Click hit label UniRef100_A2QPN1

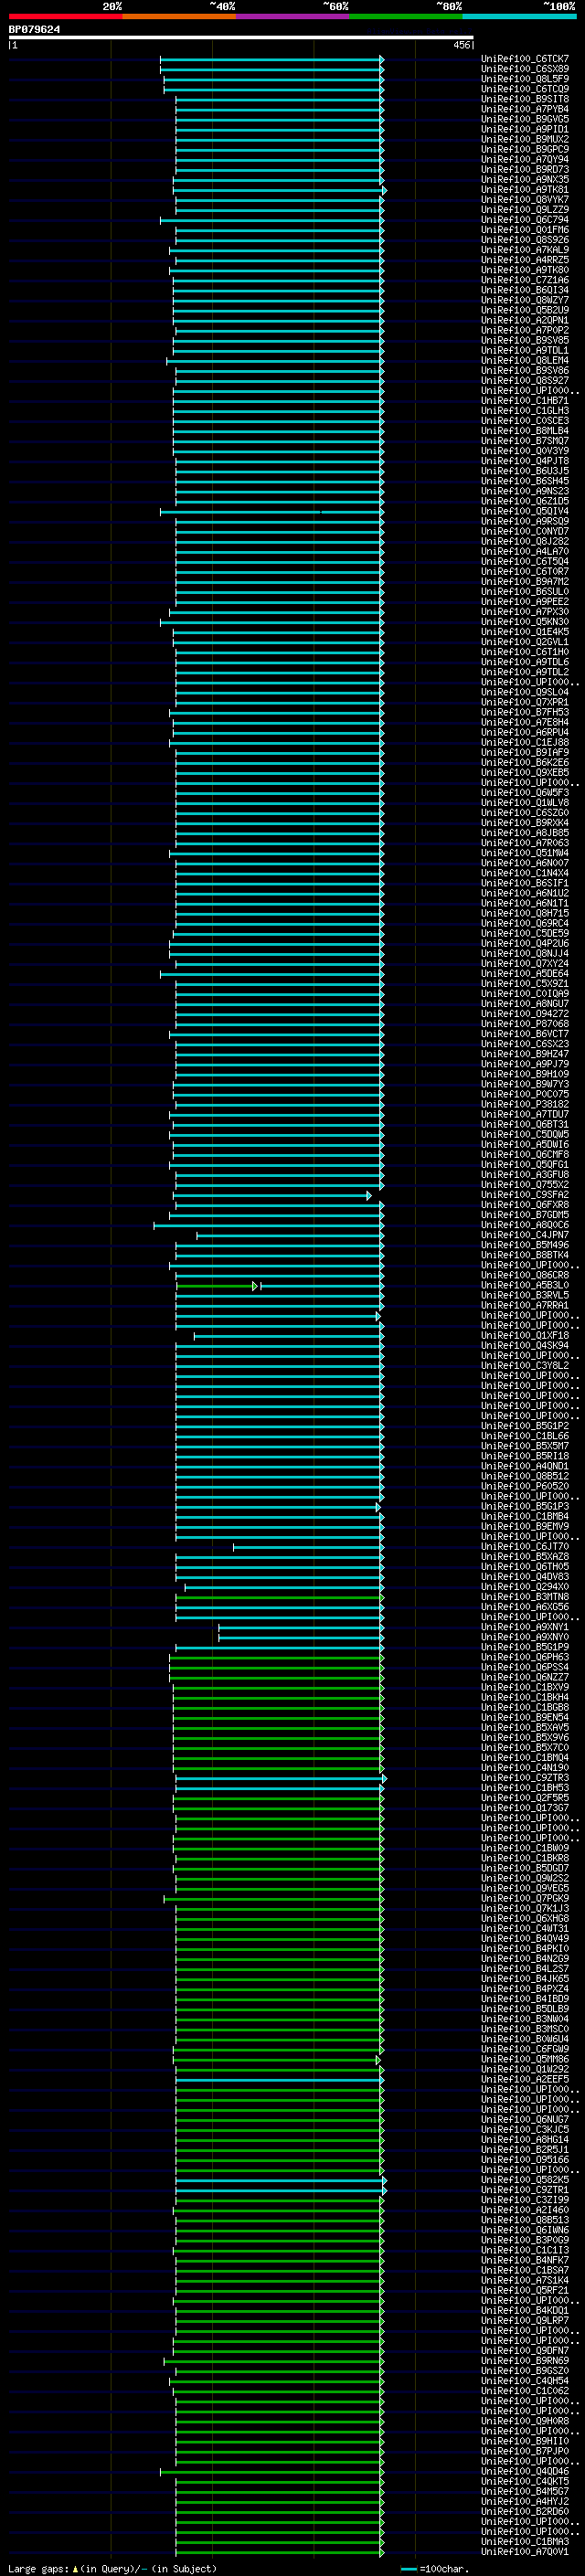pos(525,320)
